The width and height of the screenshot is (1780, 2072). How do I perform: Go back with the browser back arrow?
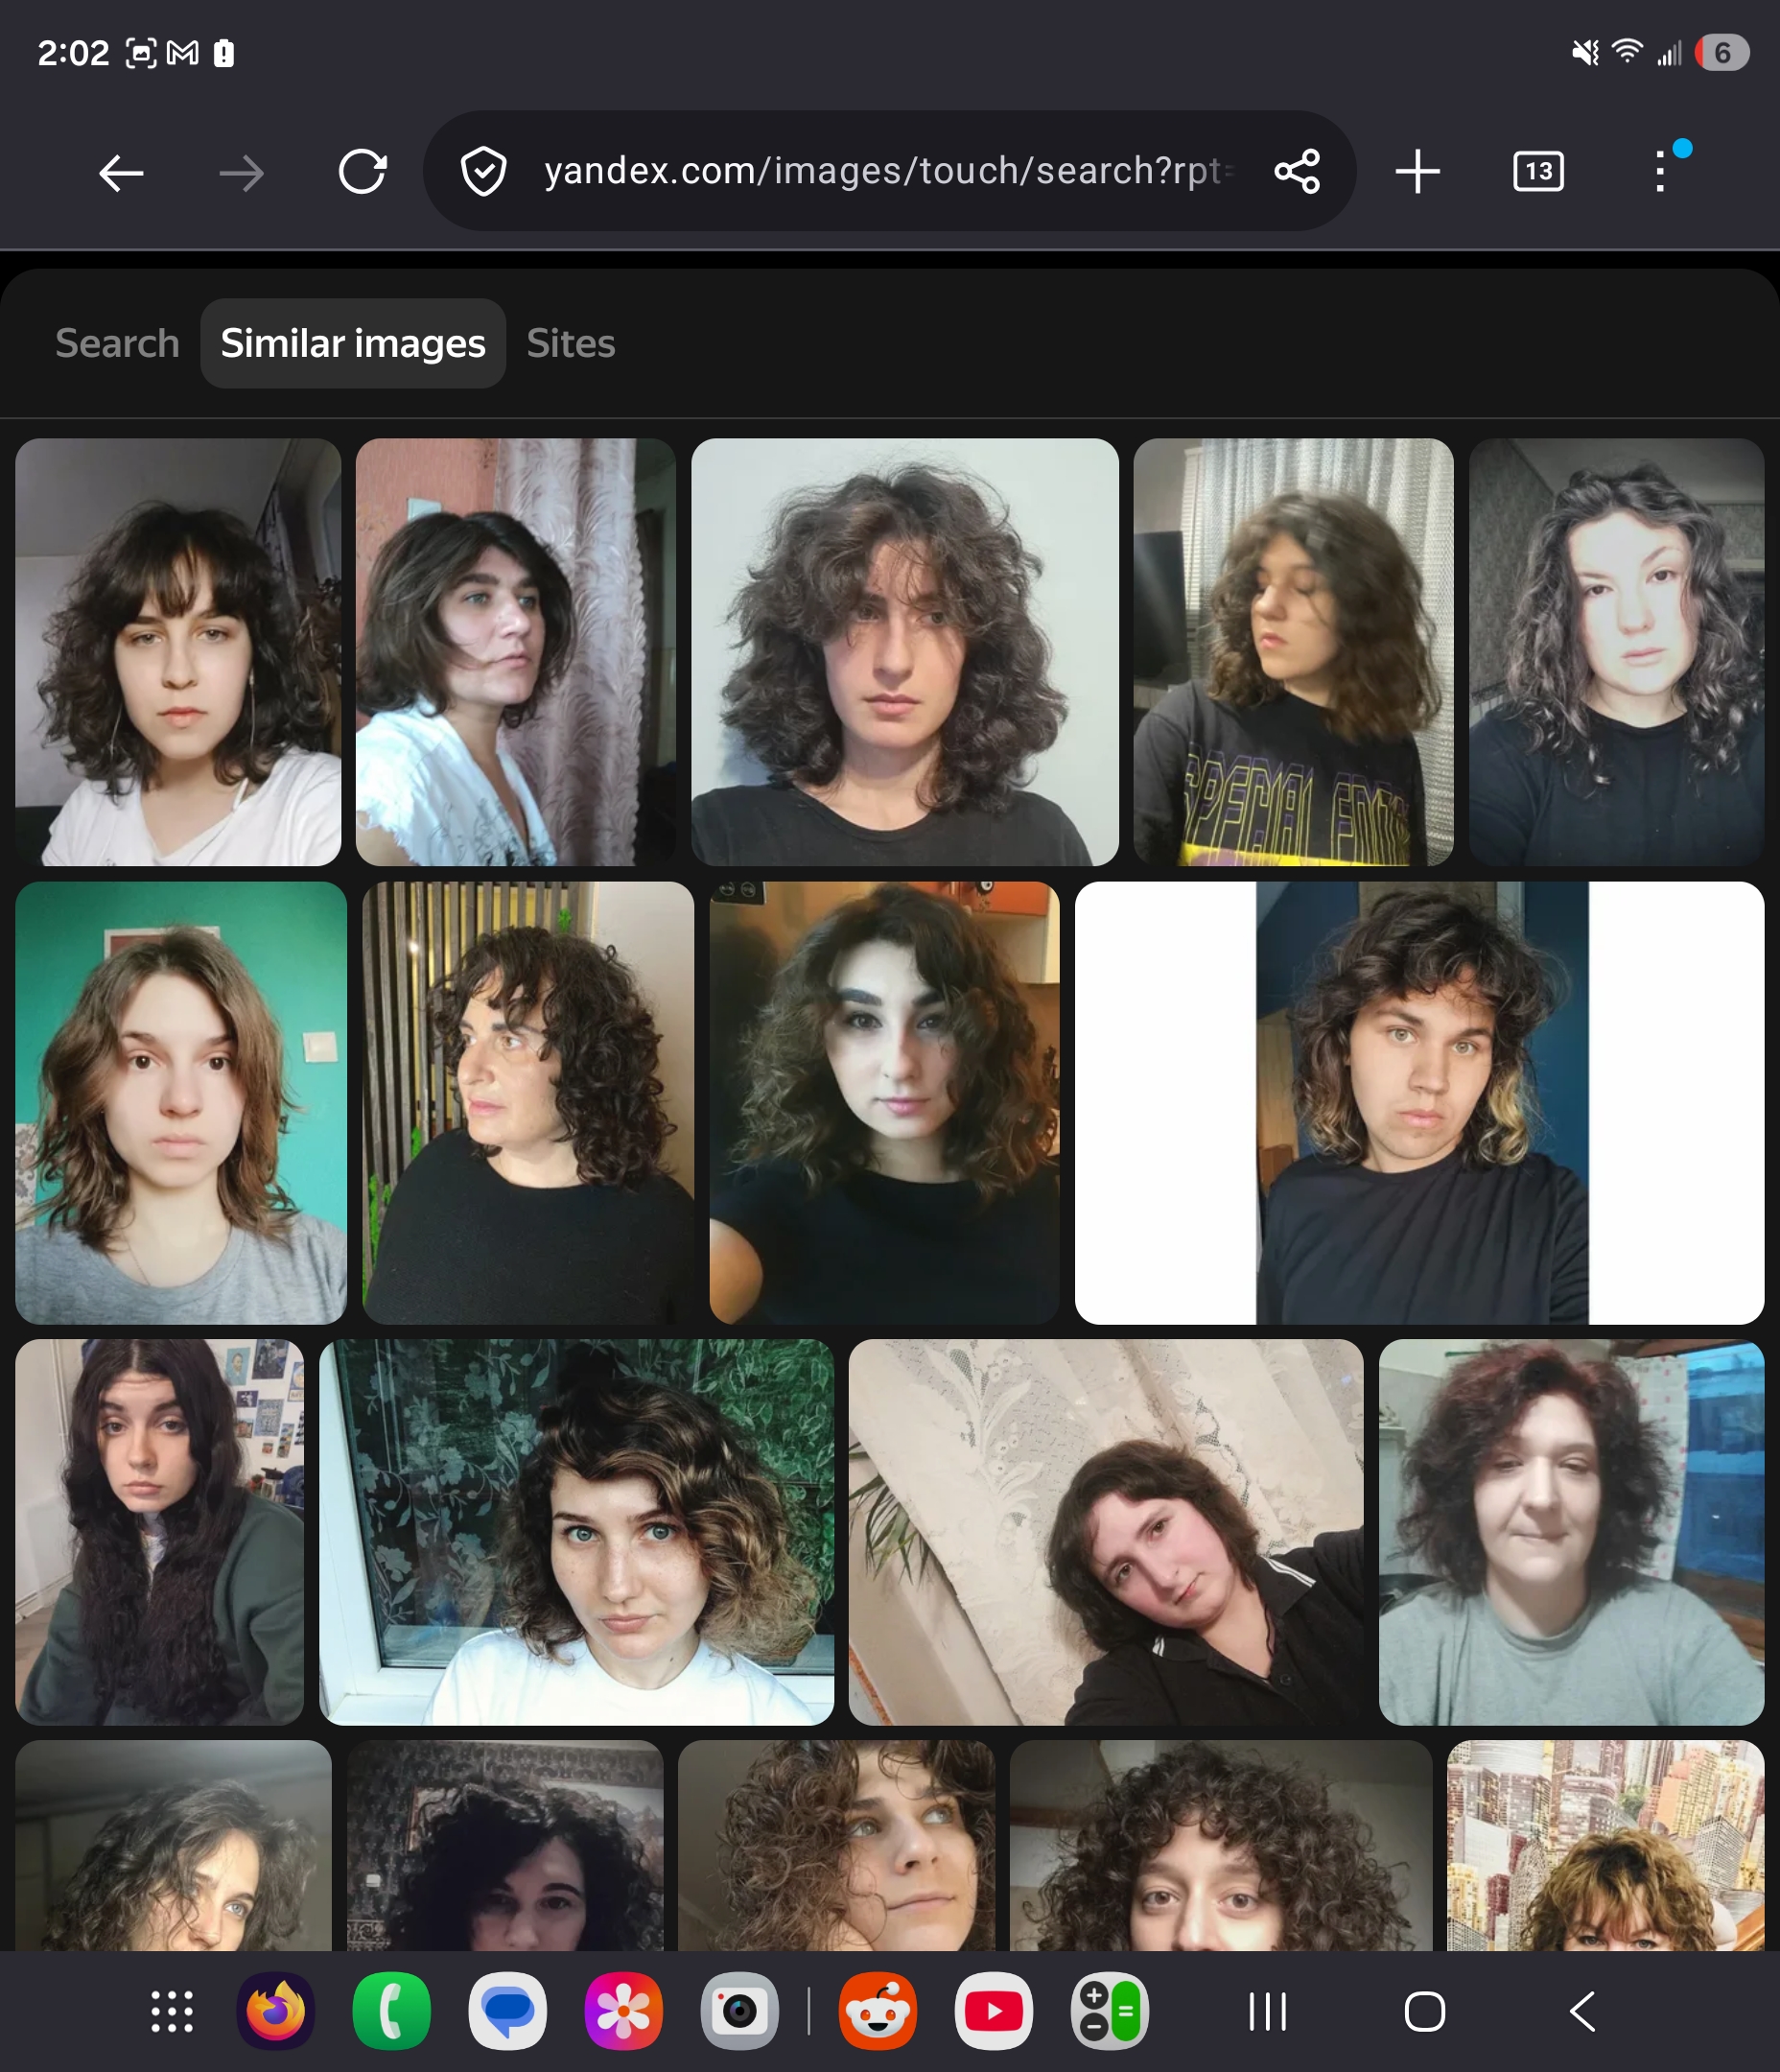pyautogui.click(x=121, y=172)
